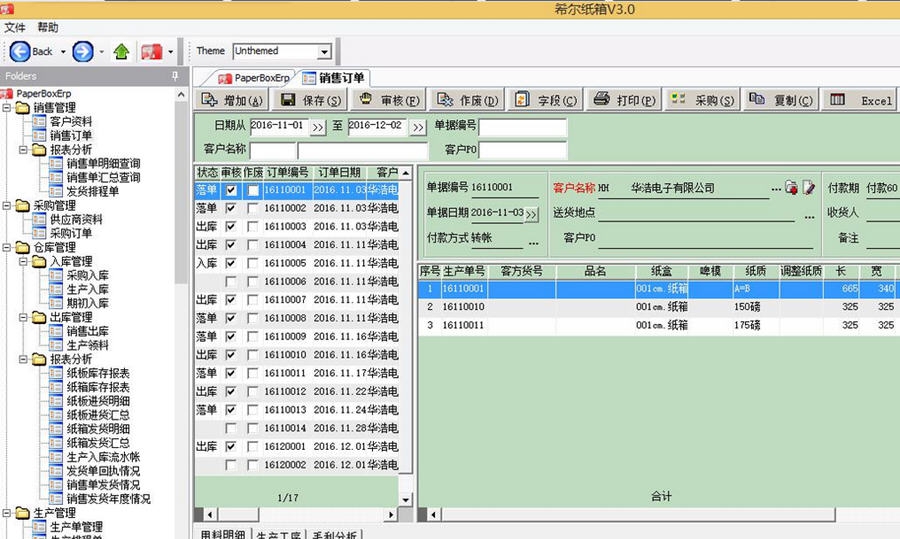This screenshot has height=539, width=900.
Task: Open 客户资料 in the tree
Action: pos(71,121)
